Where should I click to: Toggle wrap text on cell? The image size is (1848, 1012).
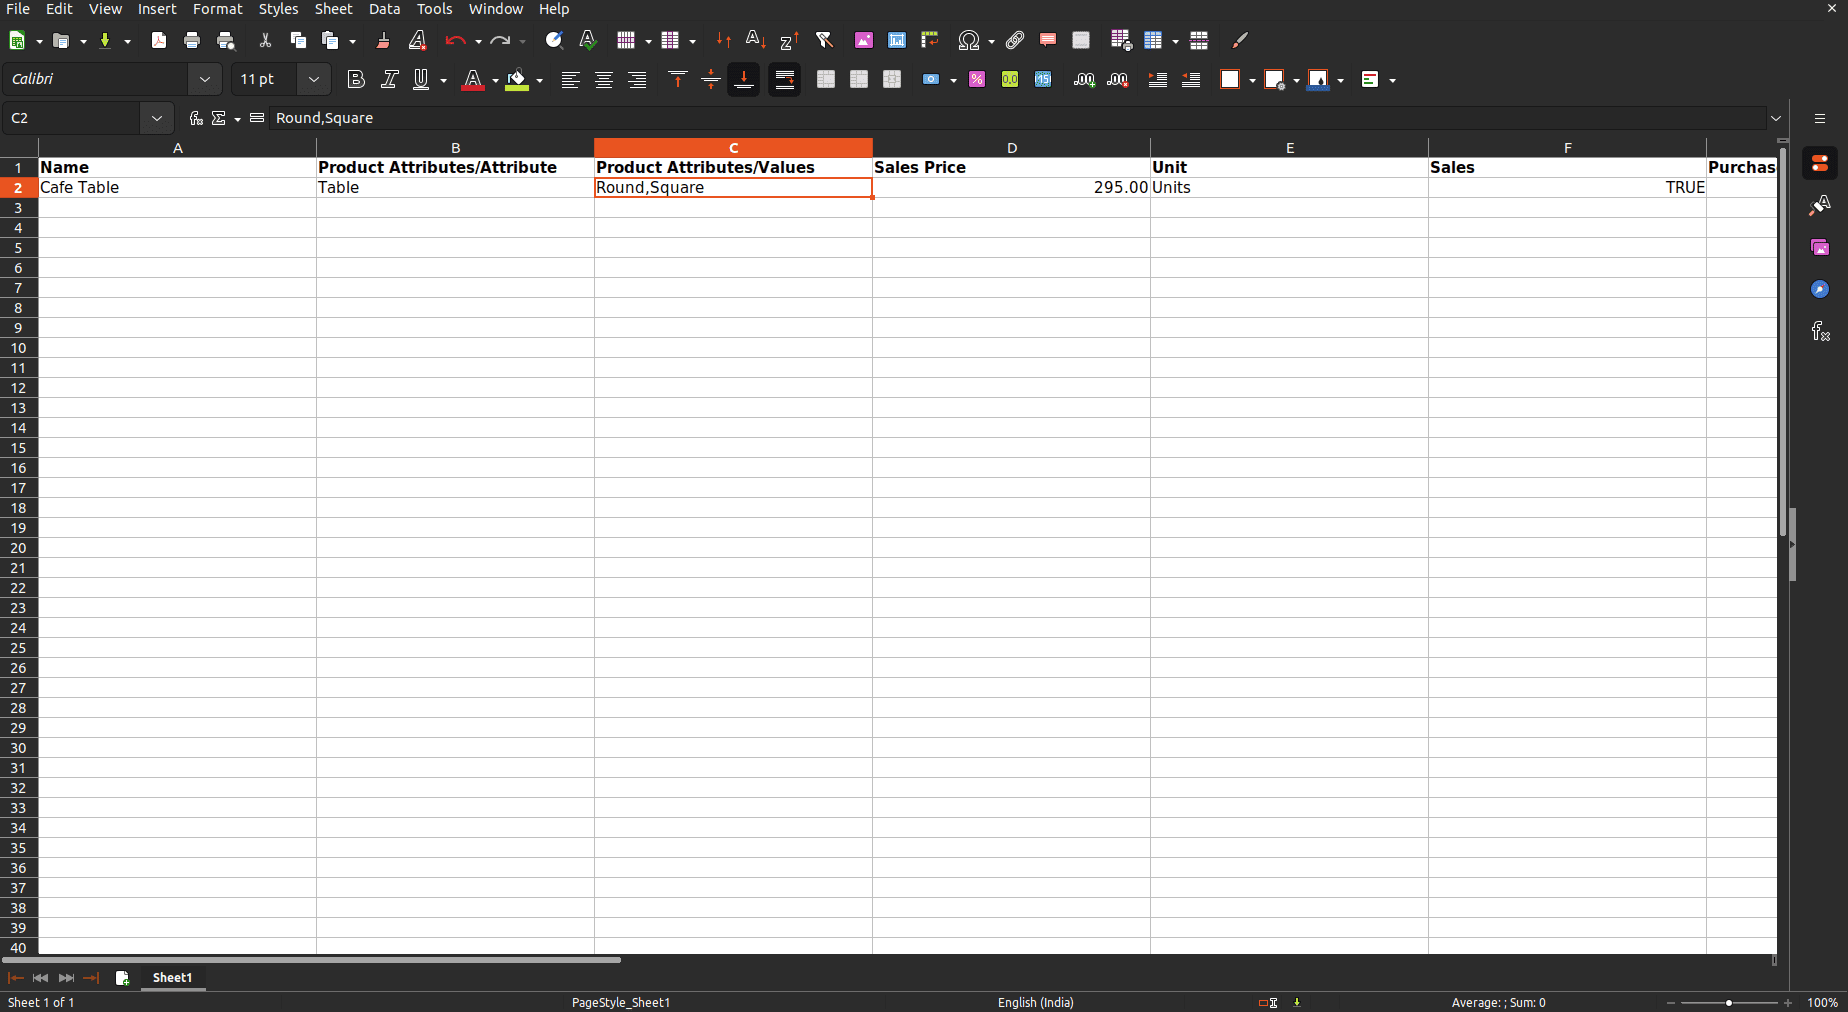click(784, 79)
